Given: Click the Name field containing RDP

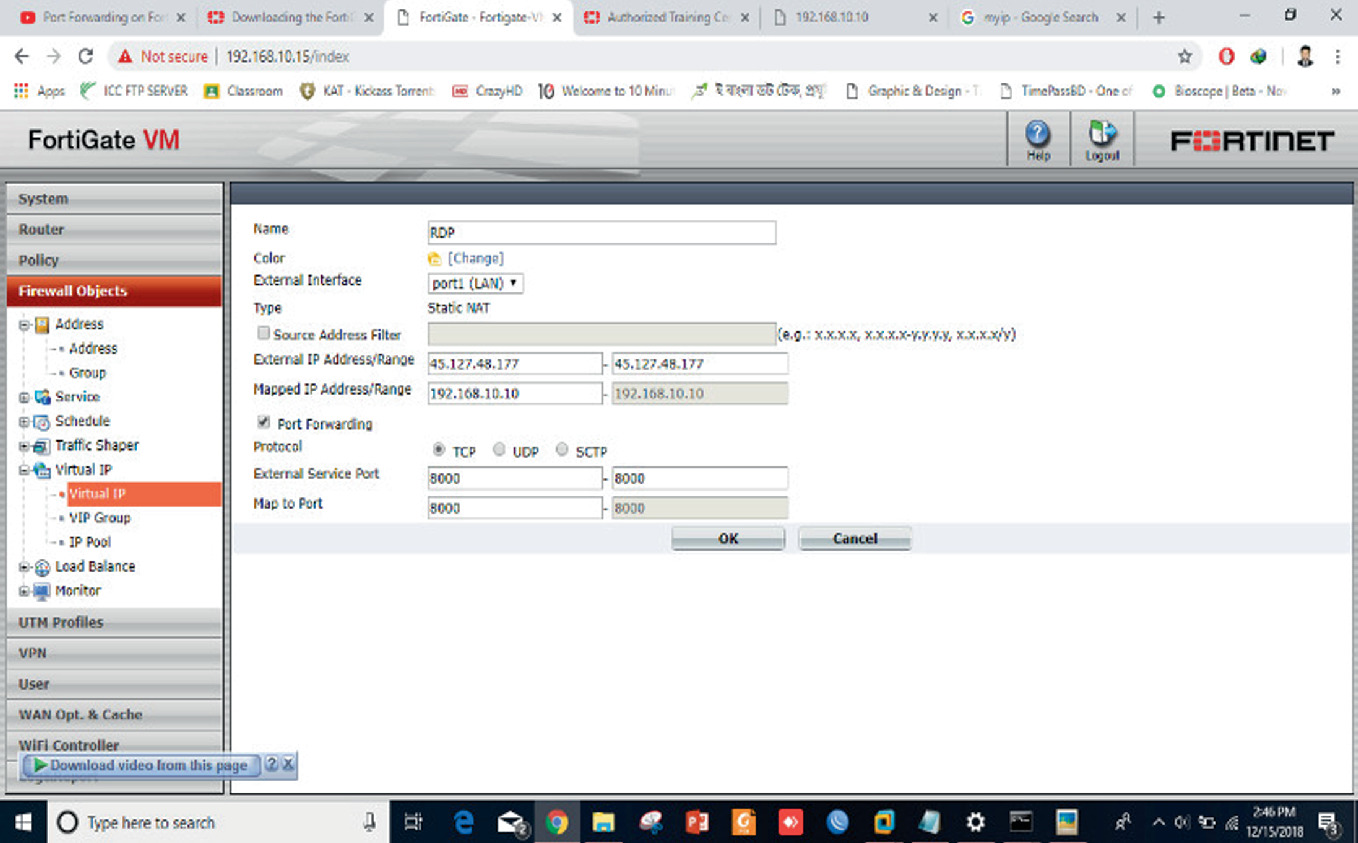Looking at the screenshot, I should (x=602, y=233).
